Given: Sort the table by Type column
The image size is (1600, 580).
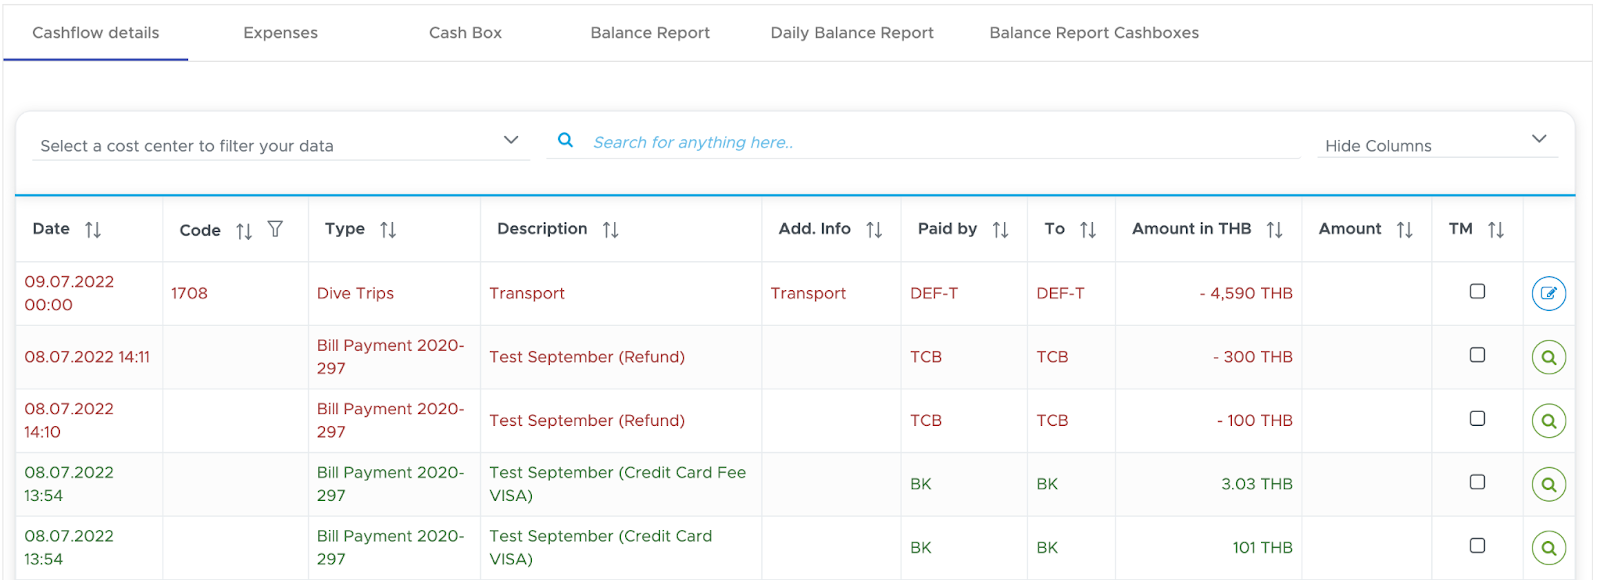Looking at the screenshot, I should (x=388, y=230).
